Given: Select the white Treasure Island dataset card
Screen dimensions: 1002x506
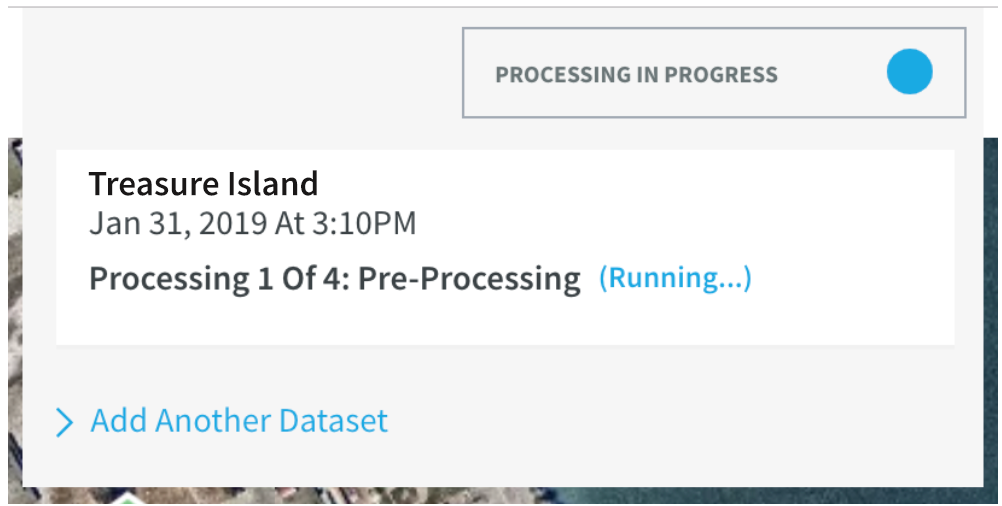Looking at the screenshot, I should point(505,247).
